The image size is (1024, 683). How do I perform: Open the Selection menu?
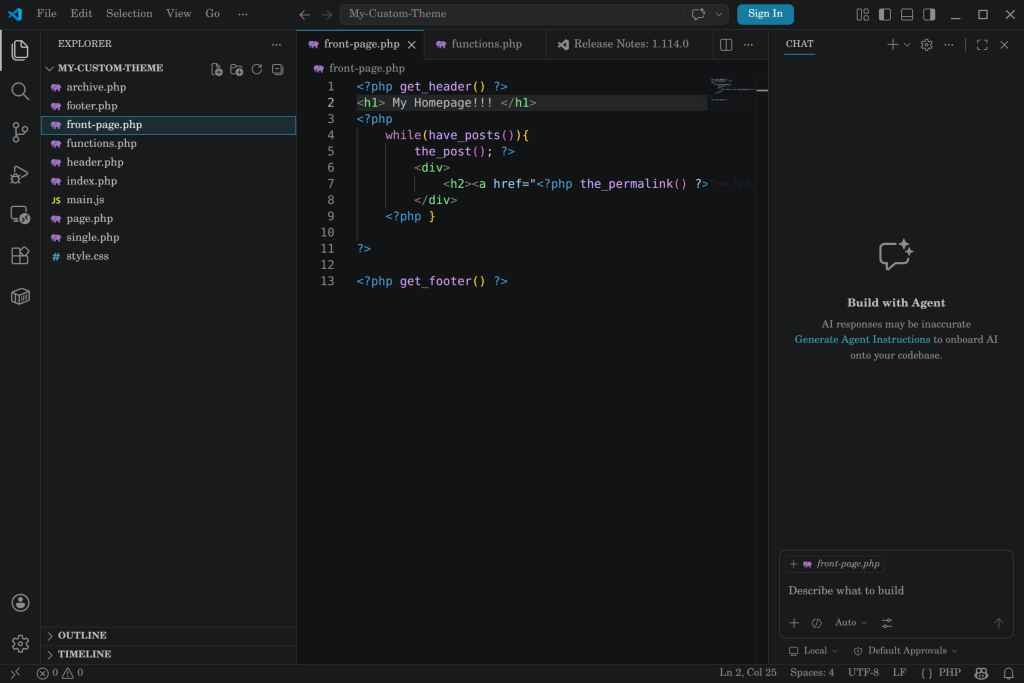129,14
